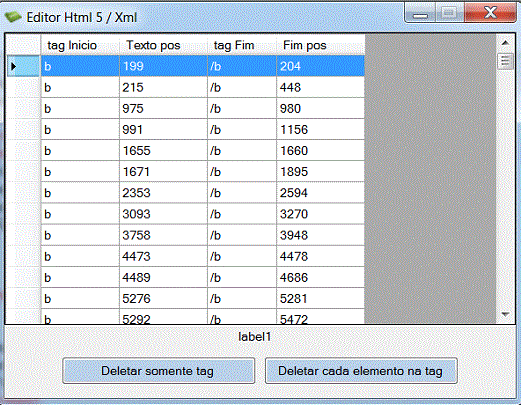
Task: Click the Fim pos column header
Action: (320, 45)
